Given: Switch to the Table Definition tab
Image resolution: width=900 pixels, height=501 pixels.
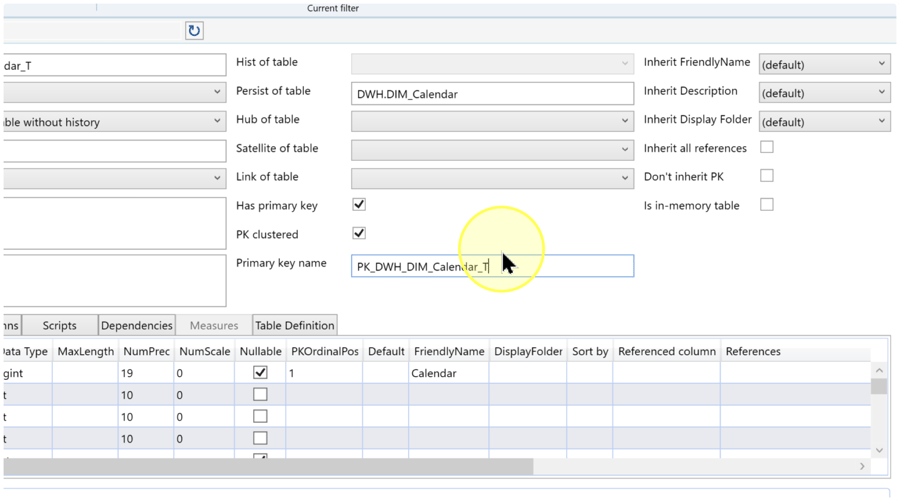Looking at the screenshot, I should [295, 325].
